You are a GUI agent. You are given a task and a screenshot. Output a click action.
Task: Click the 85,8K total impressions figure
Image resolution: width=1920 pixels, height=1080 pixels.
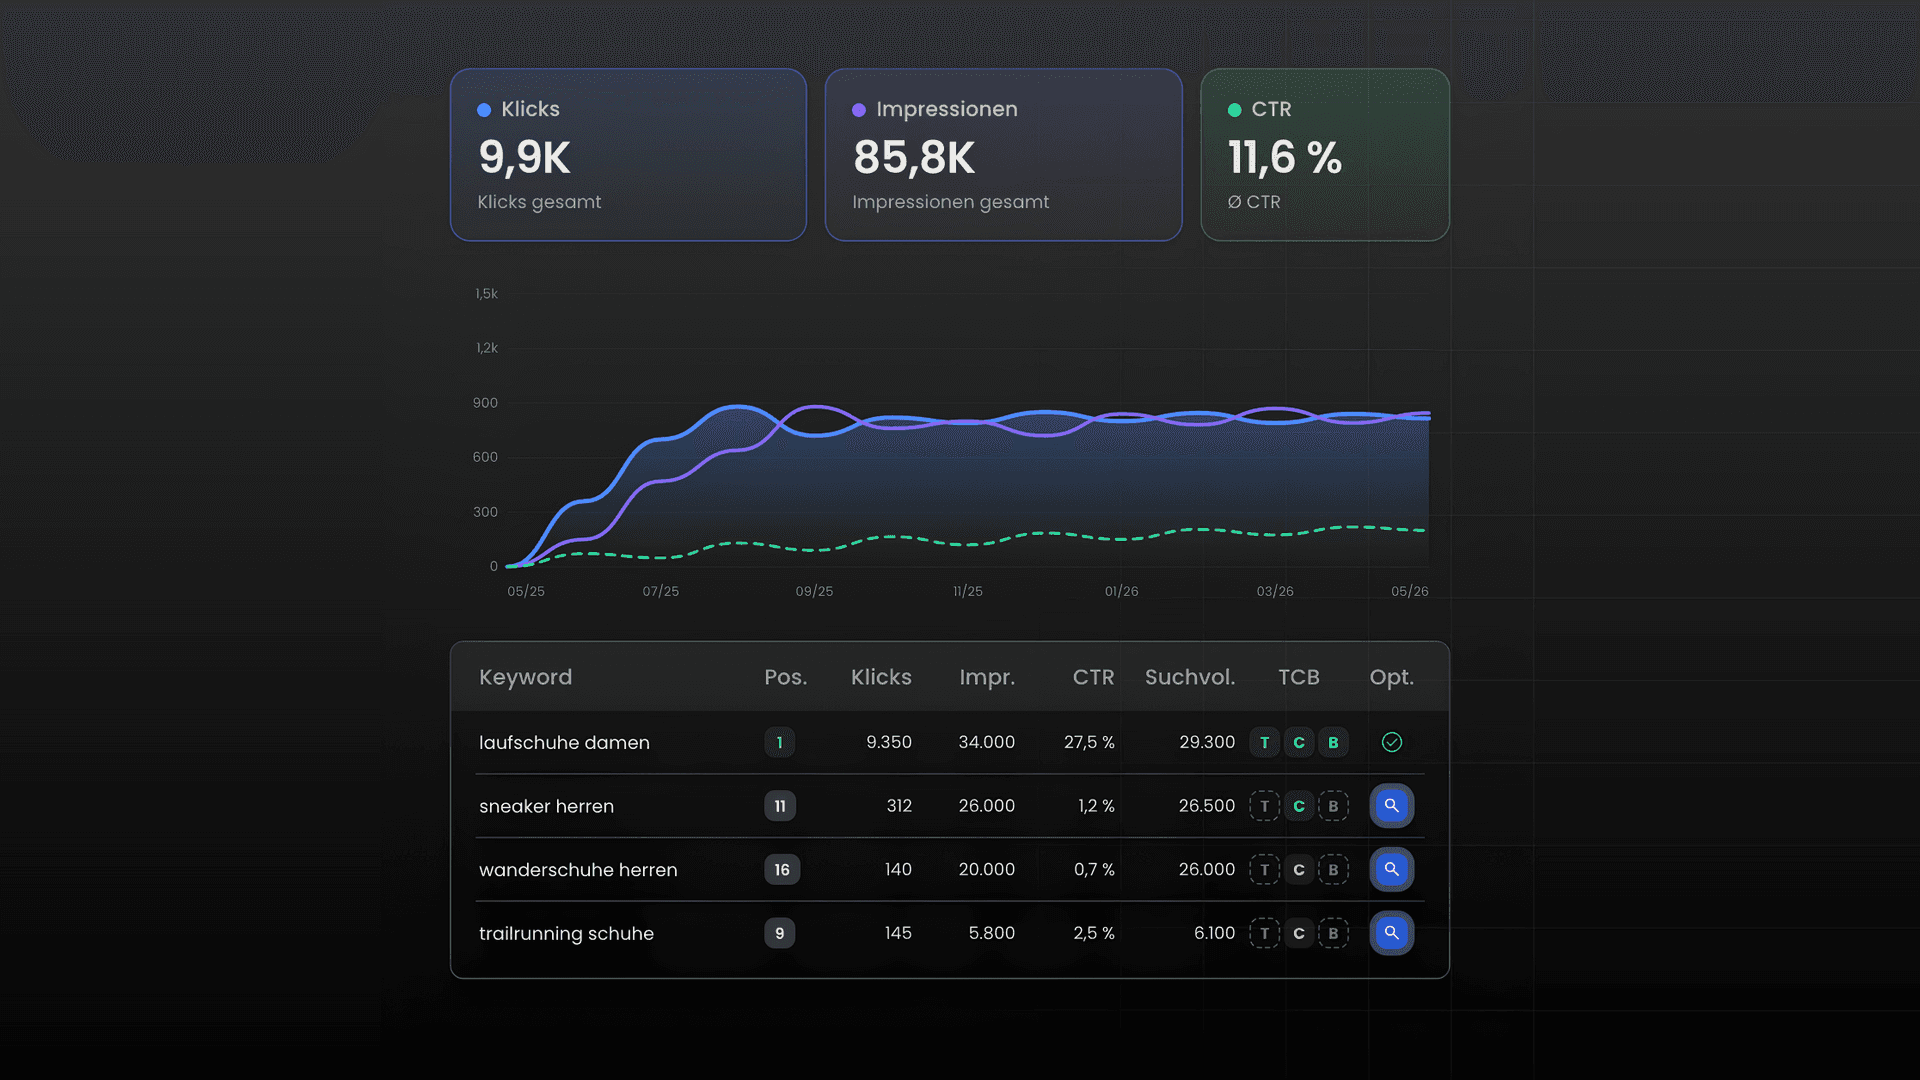coord(914,158)
